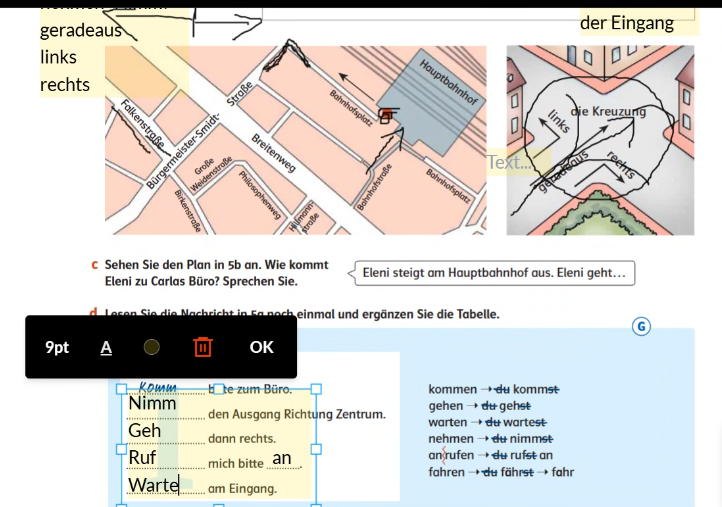722x507 pixels.
Task: Open the 9pt font size option
Action: click(57, 347)
